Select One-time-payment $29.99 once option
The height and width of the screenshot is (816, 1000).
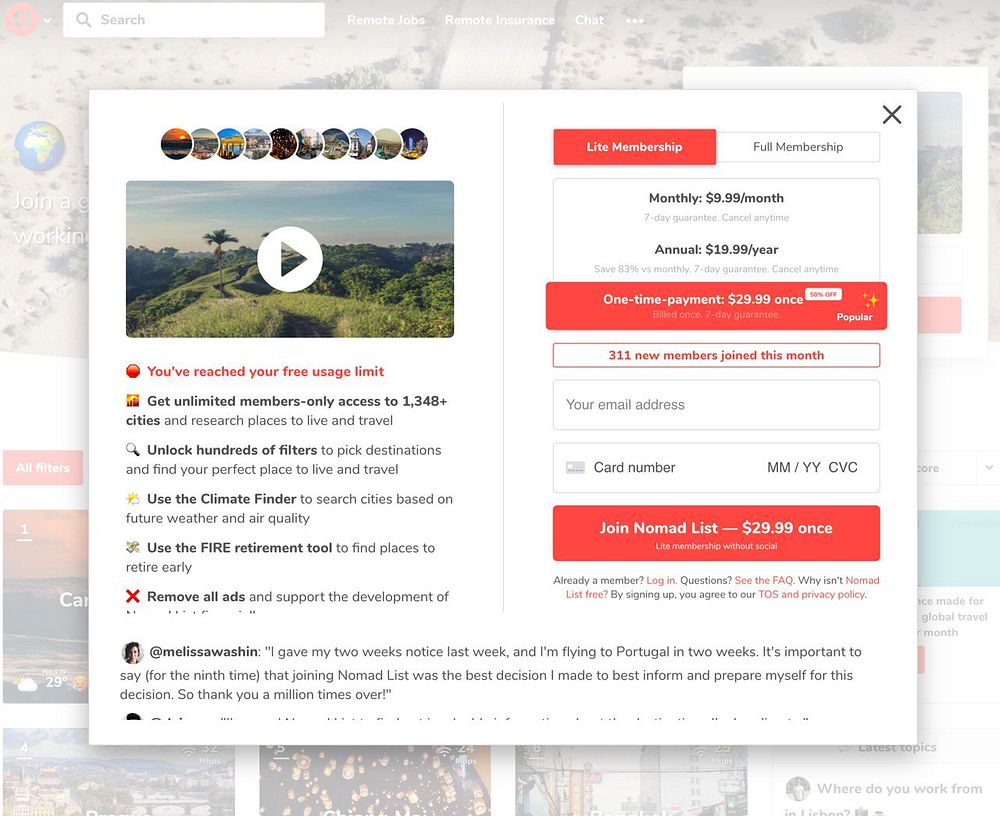pyautogui.click(x=716, y=306)
